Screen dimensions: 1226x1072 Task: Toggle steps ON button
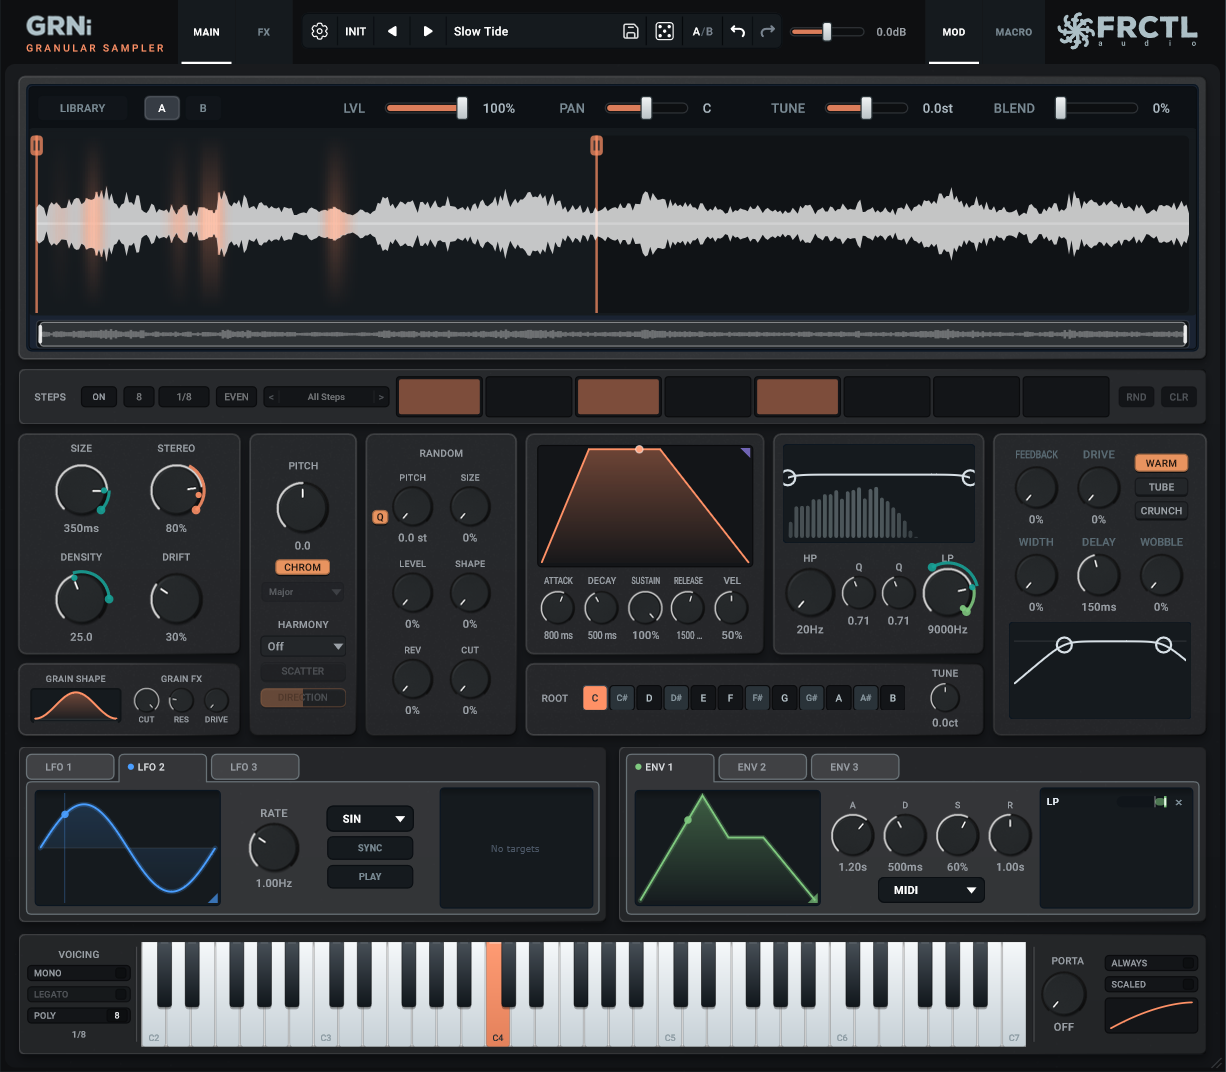coord(99,397)
